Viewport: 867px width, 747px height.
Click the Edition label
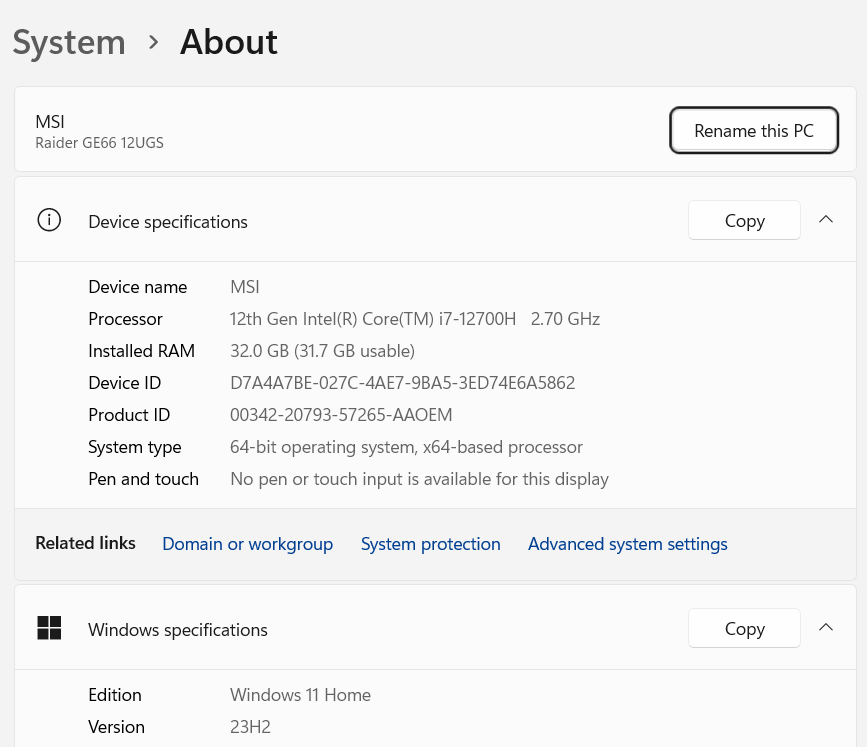pyautogui.click(x=115, y=695)
